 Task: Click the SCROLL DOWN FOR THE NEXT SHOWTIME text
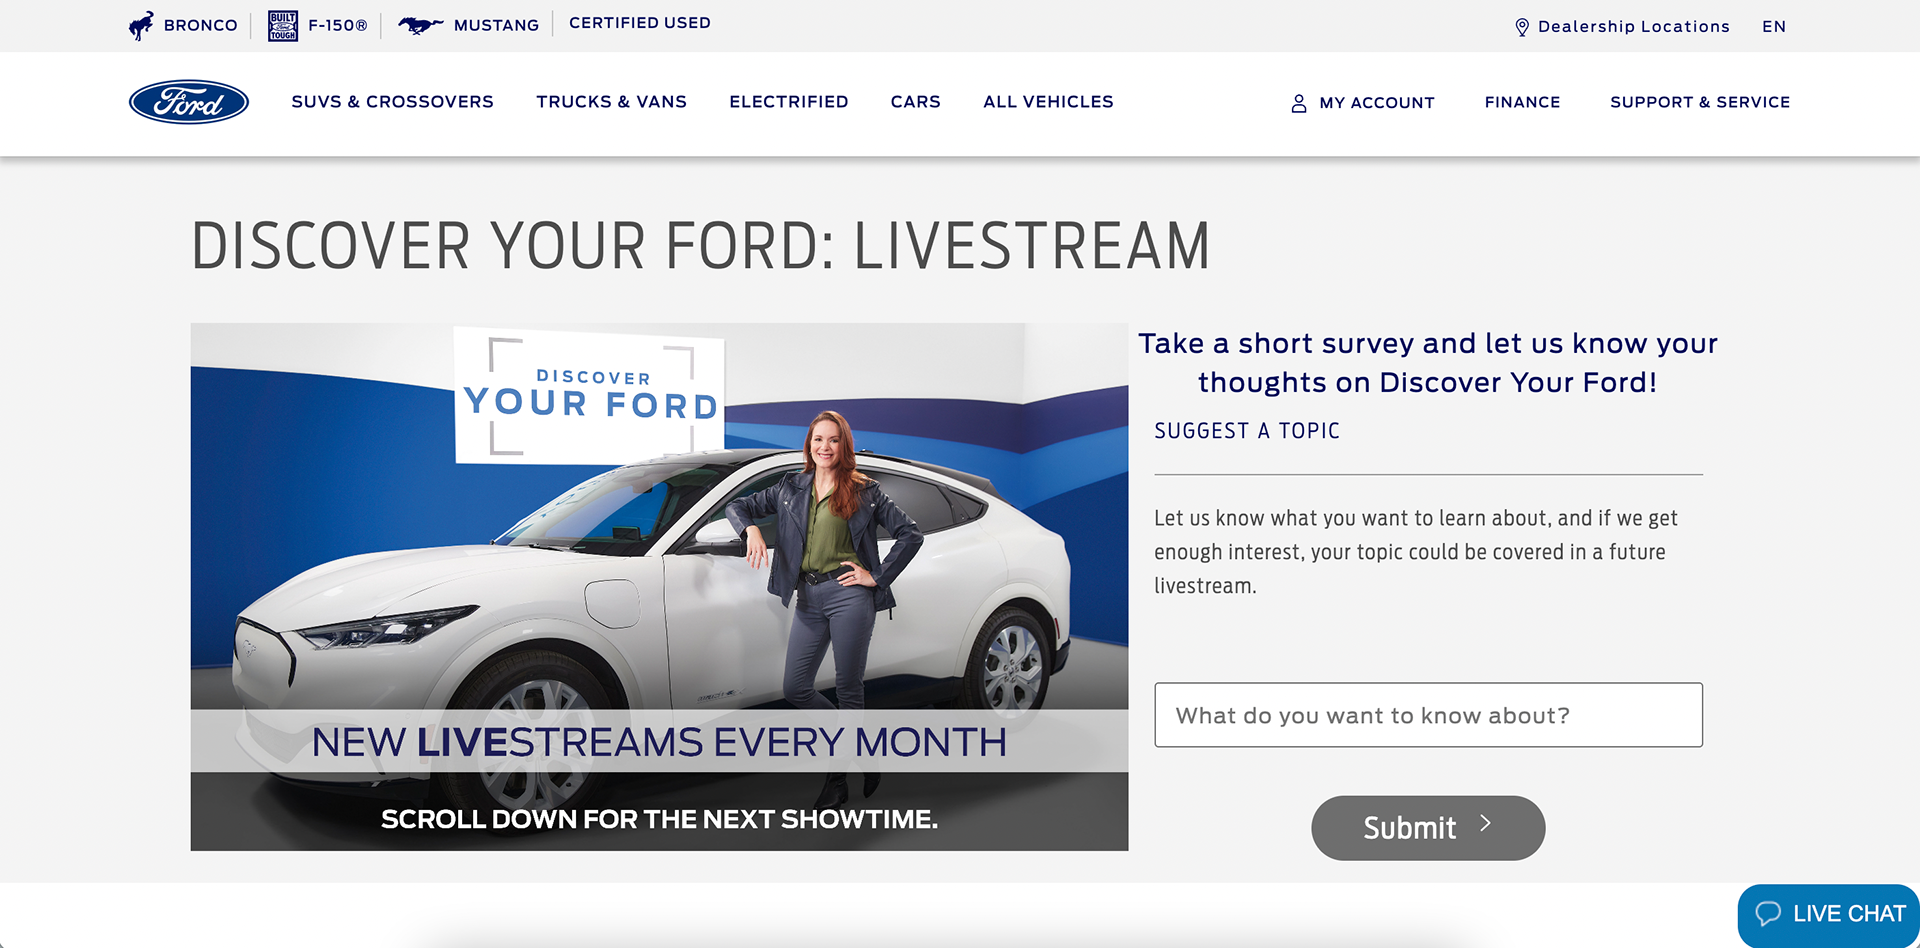point(659,819)
